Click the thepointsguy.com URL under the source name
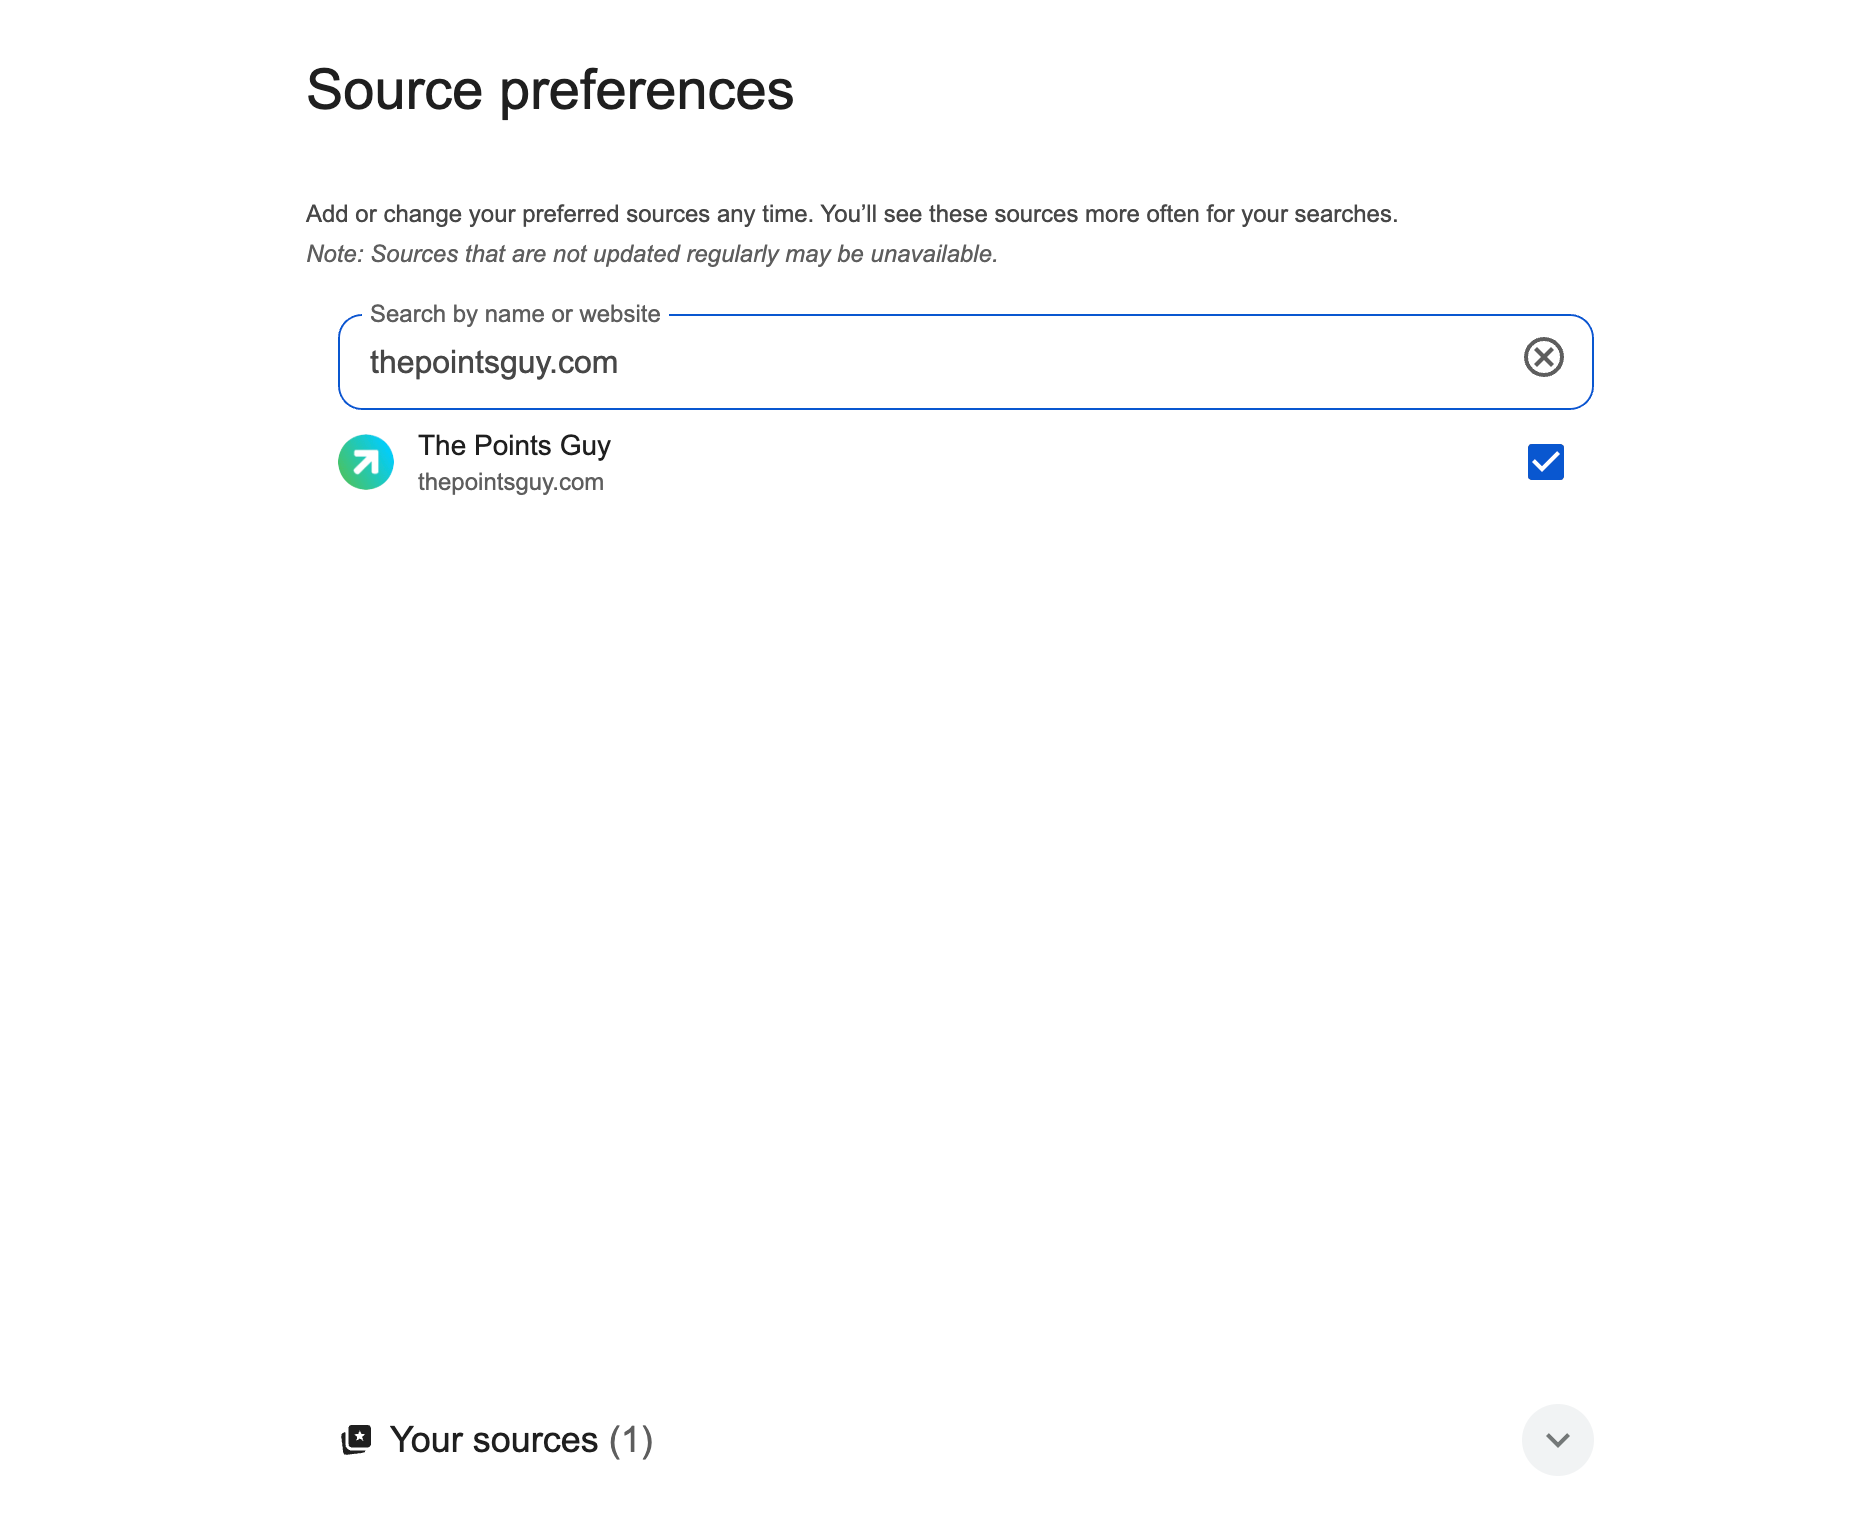This screenshot has height=1526, width=1864. point(511,482)
